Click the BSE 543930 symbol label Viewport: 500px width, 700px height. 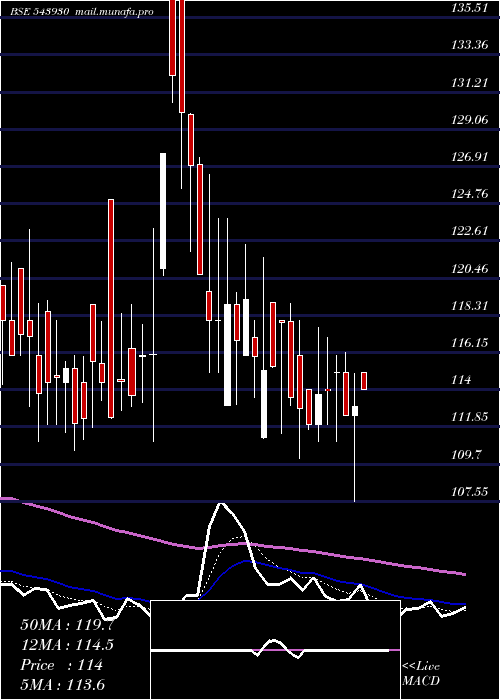coord(39,12)
